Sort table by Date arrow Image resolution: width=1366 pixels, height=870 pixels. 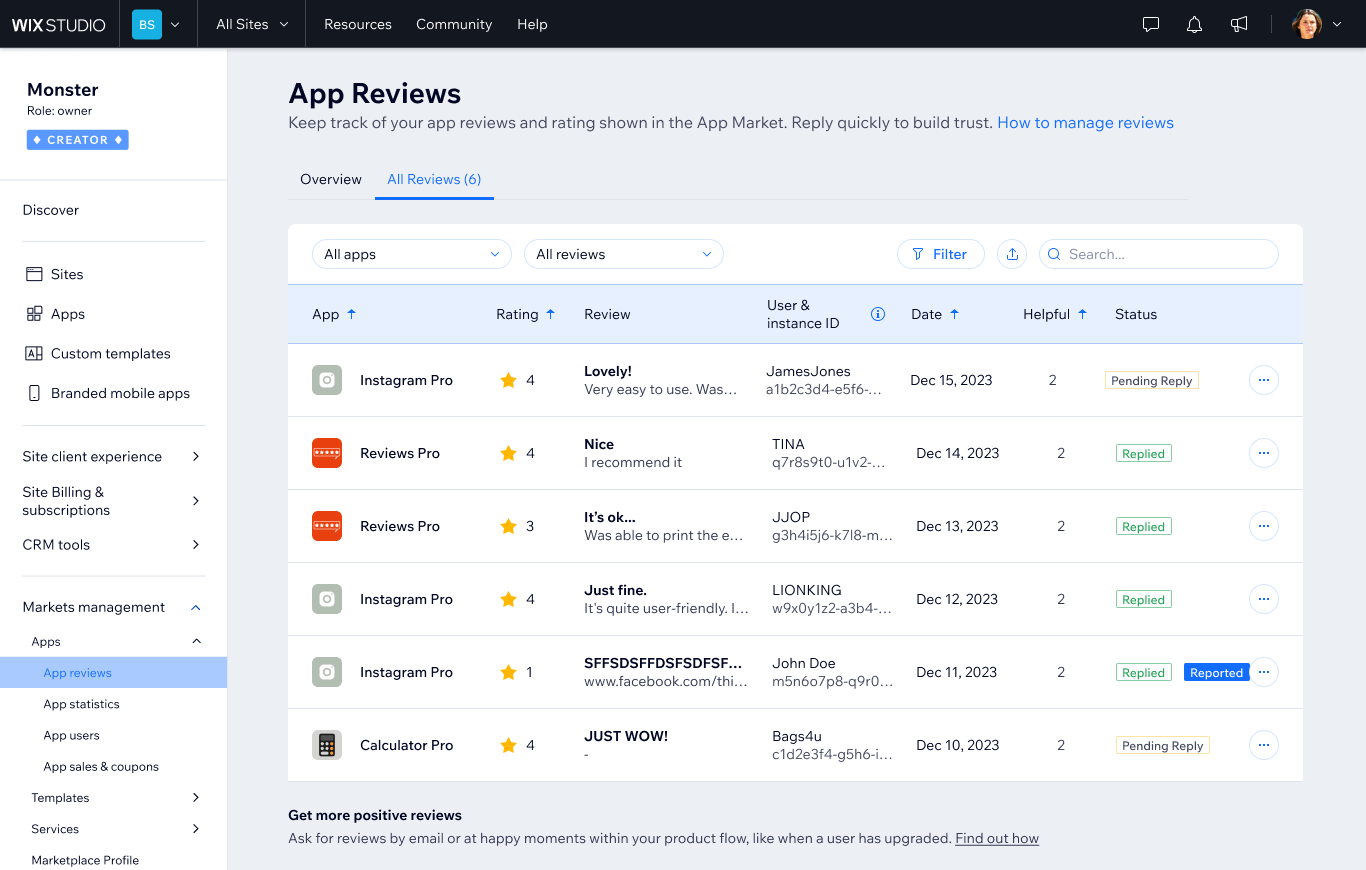[954, 314]
